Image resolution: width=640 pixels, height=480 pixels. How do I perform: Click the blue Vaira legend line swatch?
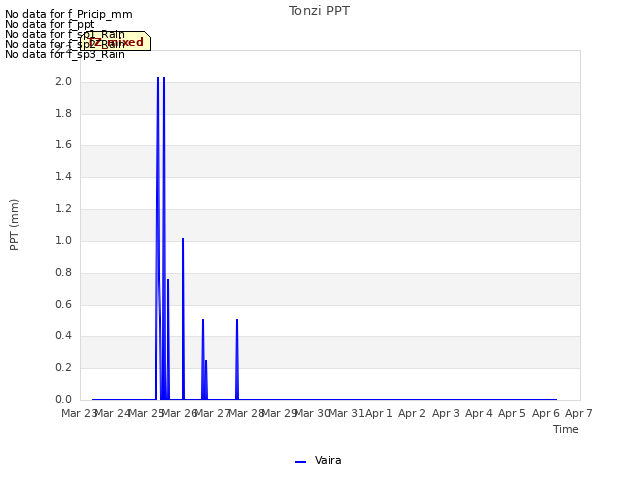click(x=300, y=462)
